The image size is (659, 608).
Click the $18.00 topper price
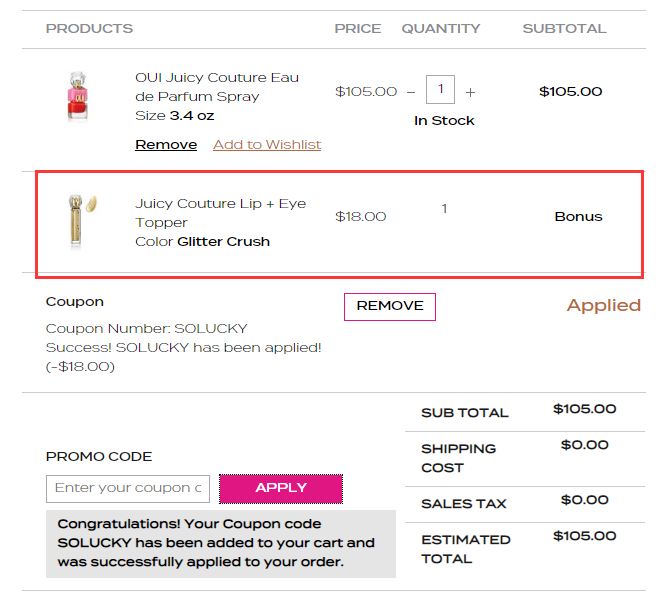(361, 216)
